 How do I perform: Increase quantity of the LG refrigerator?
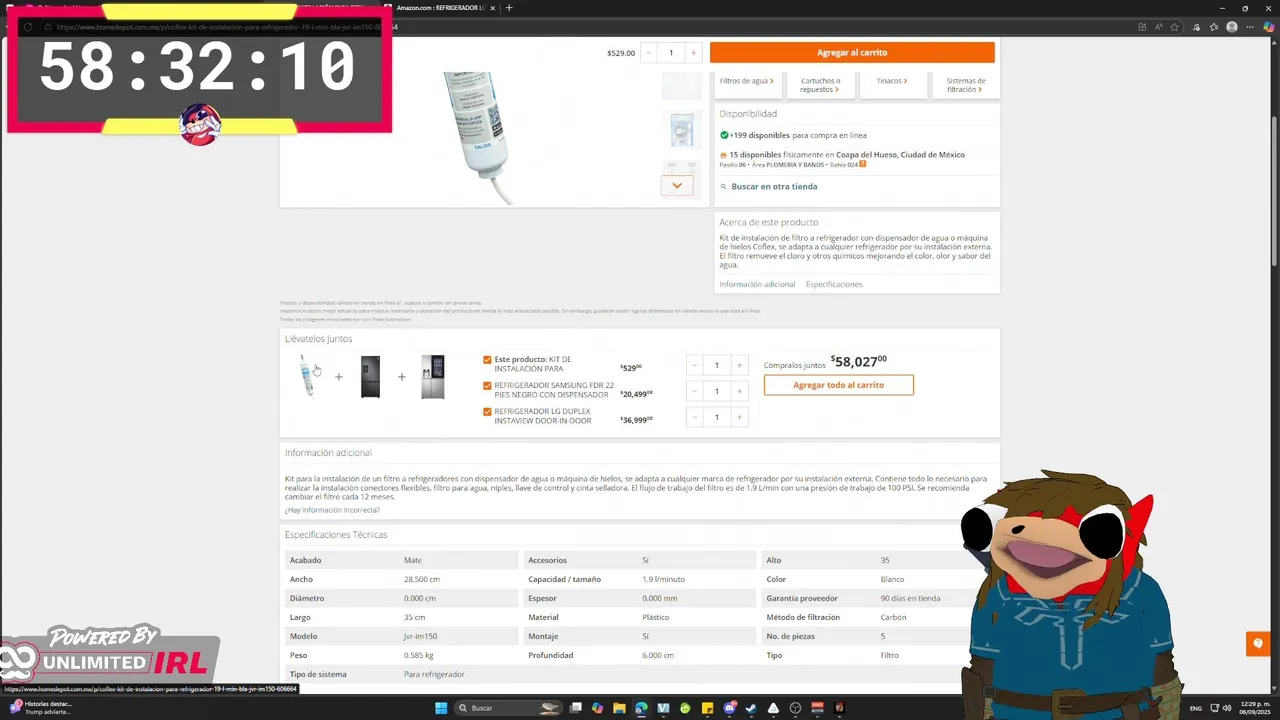739,417
